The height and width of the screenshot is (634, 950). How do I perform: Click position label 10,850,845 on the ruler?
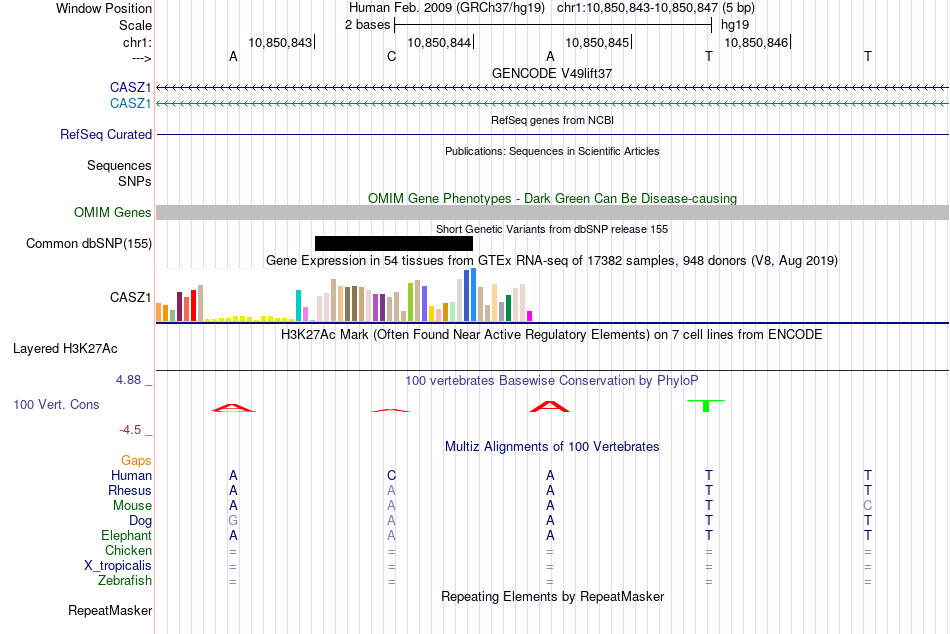point(597,42)
